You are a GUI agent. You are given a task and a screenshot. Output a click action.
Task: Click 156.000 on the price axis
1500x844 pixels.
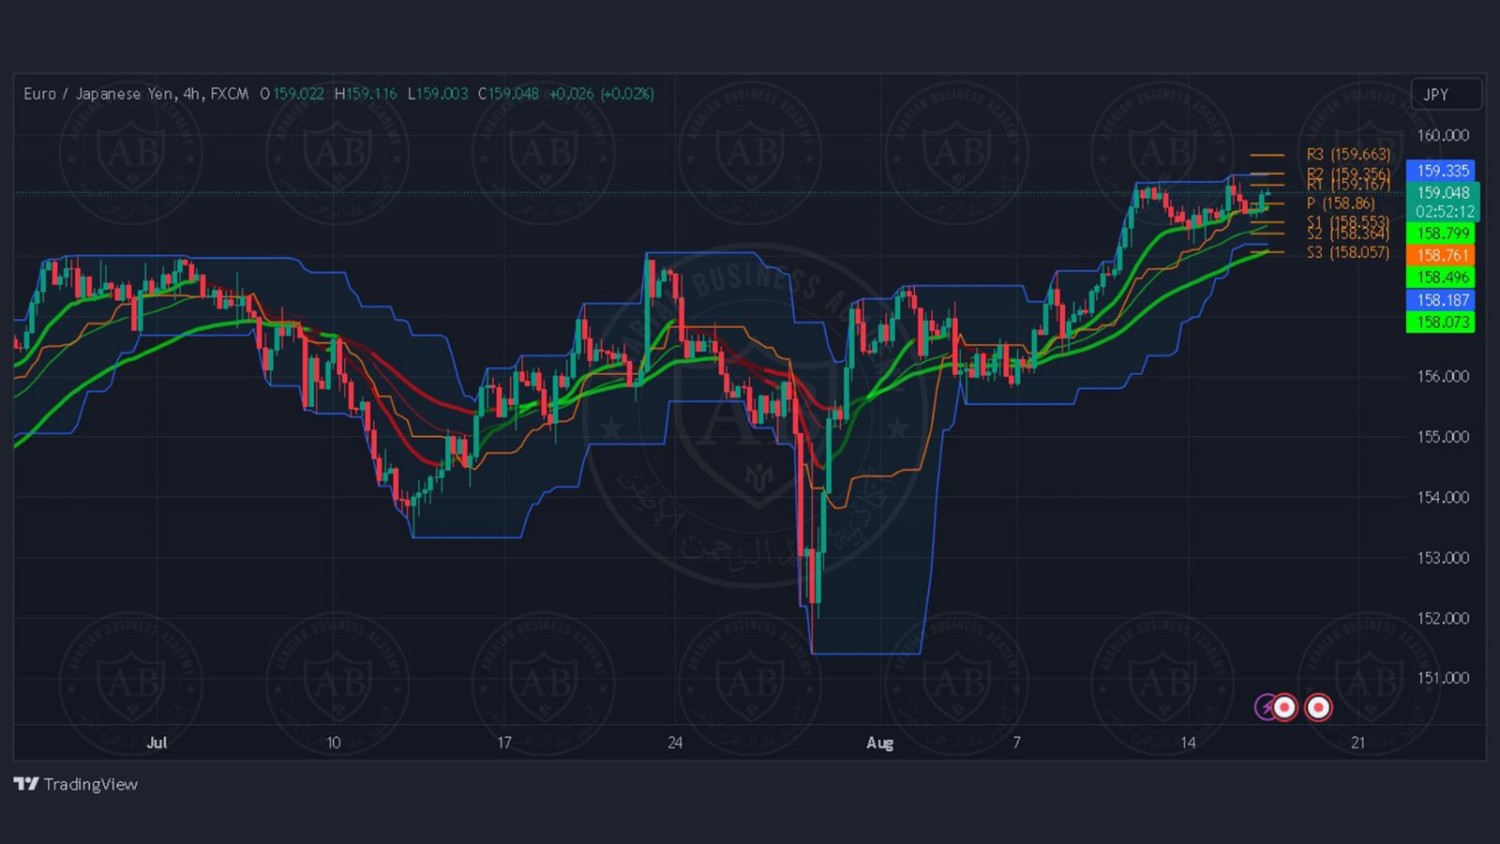(x=1443, y=376)
